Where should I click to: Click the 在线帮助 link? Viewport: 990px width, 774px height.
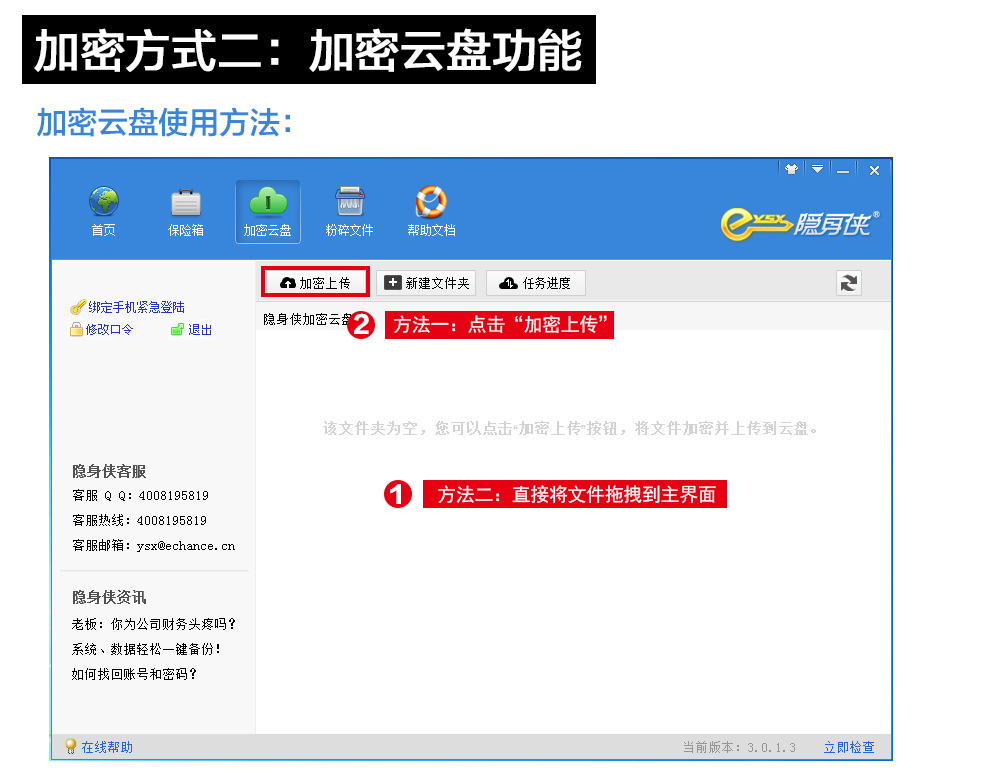pyautogui.click(x=107, y=747)
